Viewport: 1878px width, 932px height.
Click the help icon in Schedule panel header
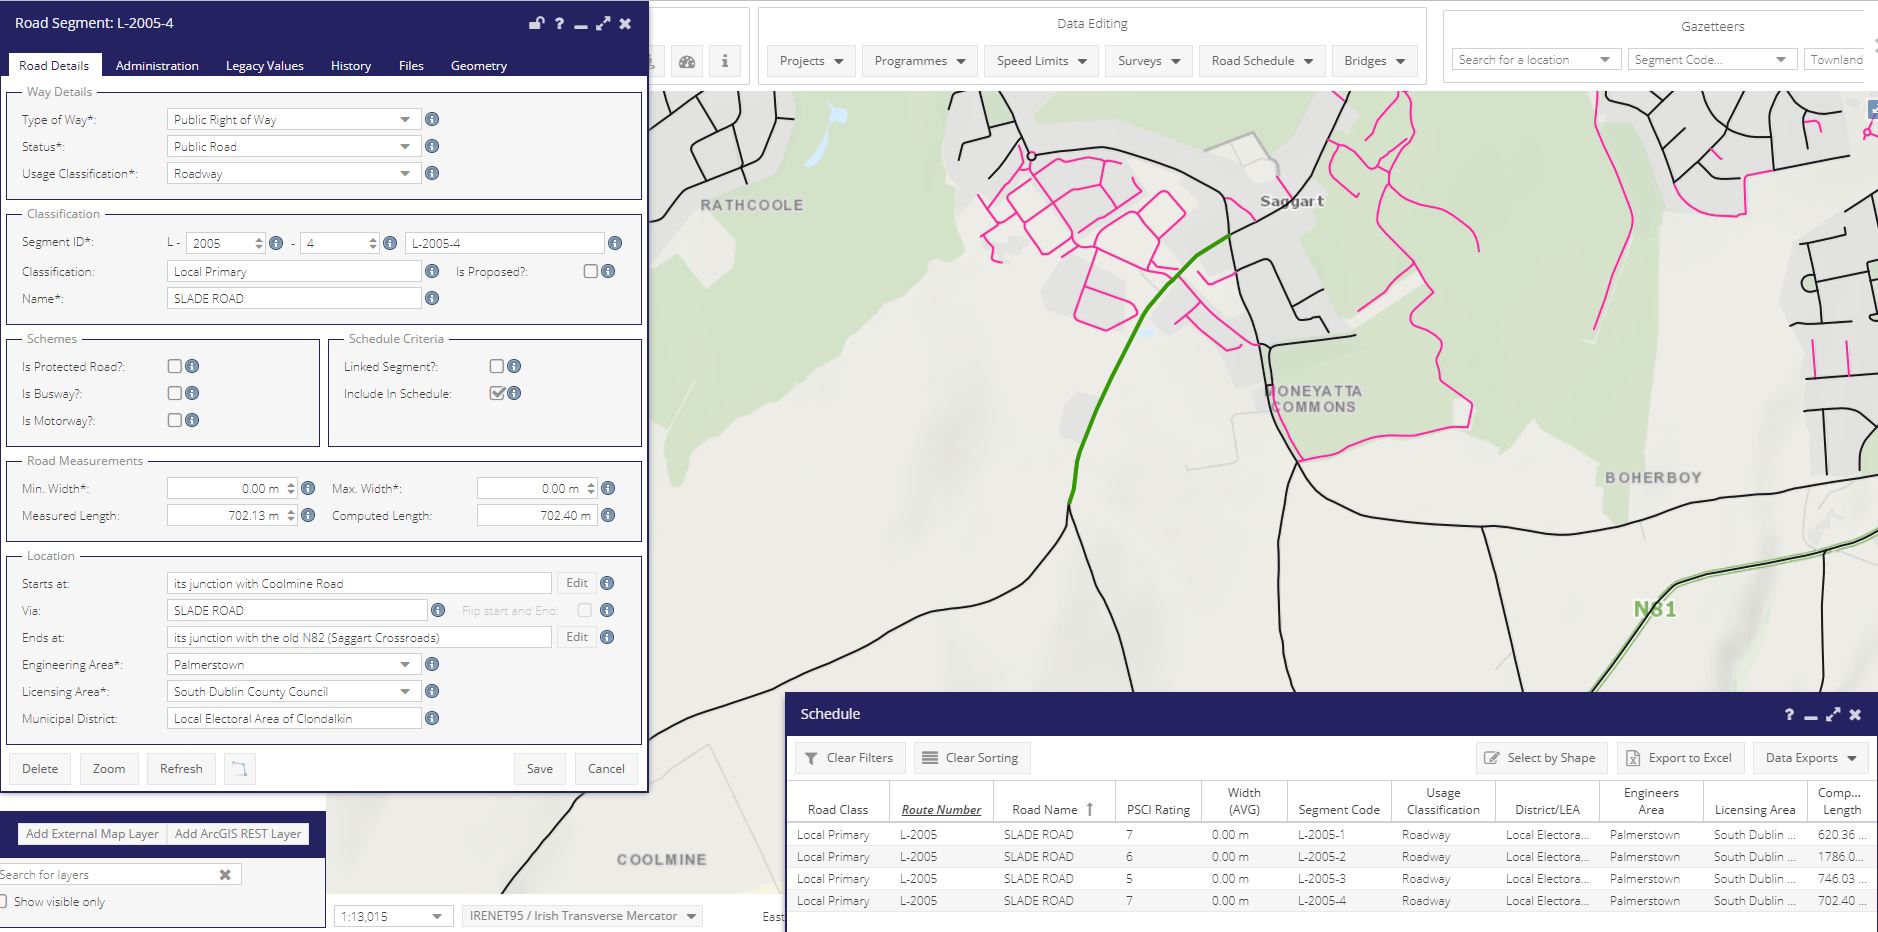tap(1789, 714)
